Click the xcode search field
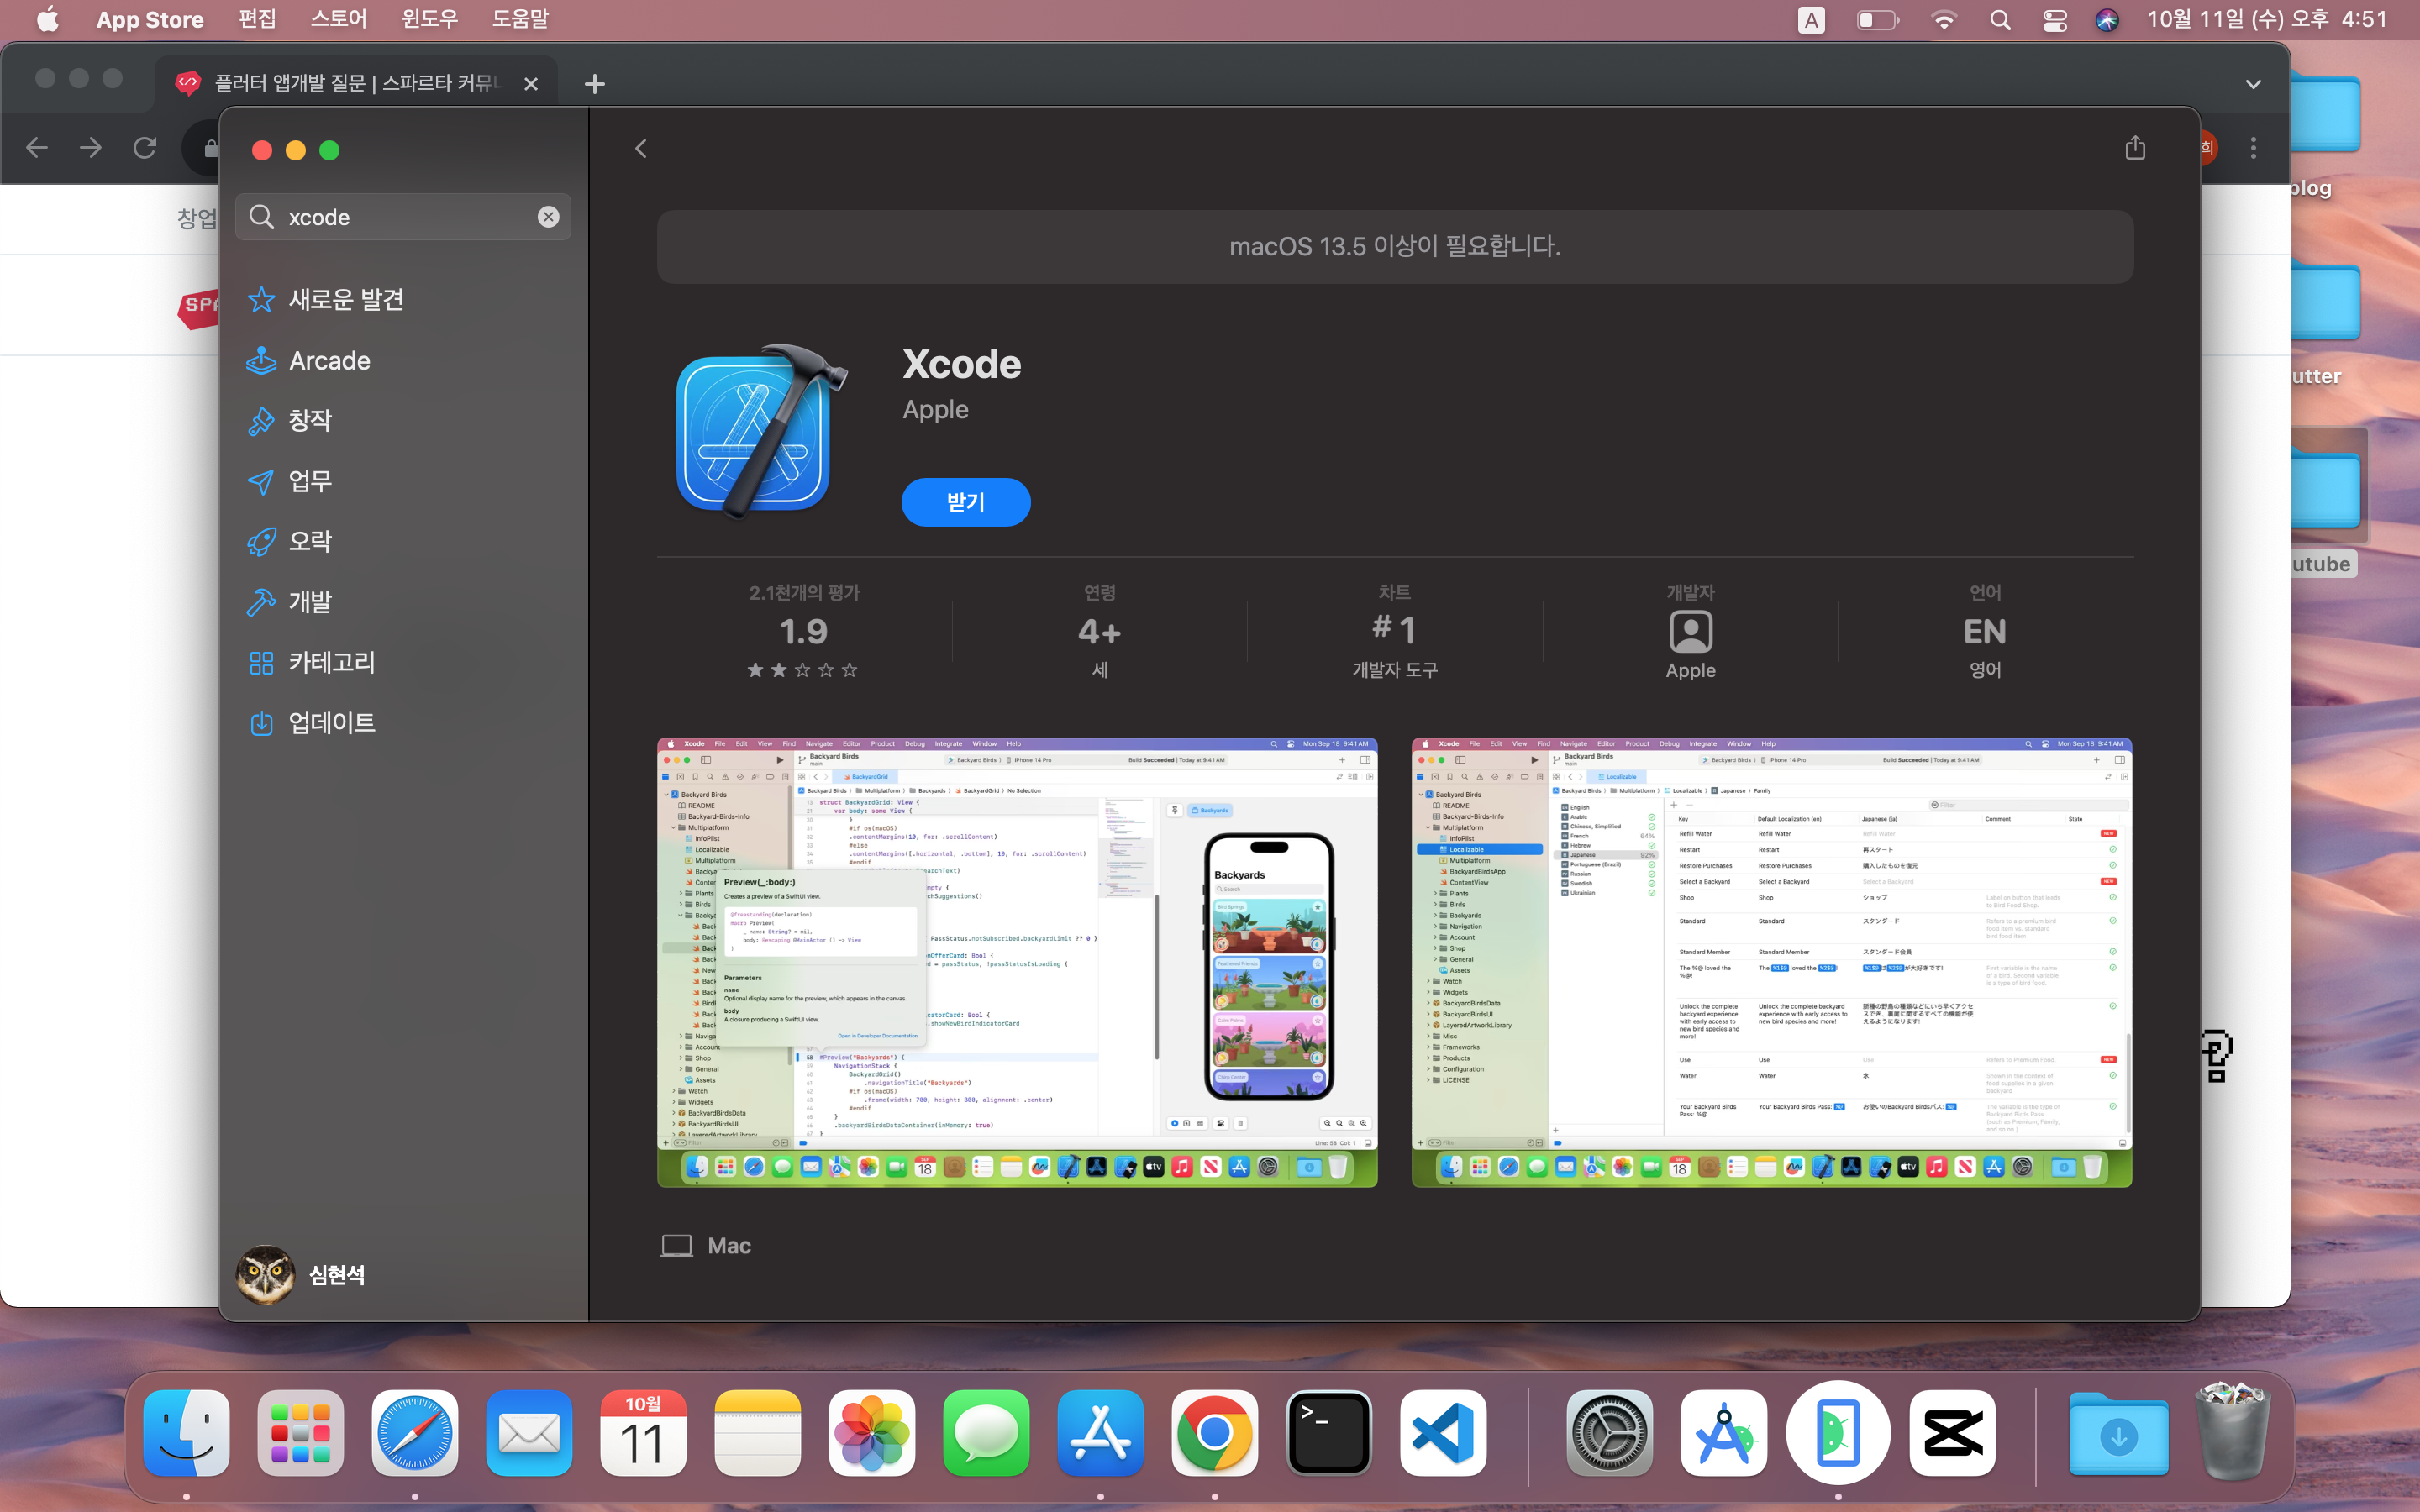 pos(403,217)
